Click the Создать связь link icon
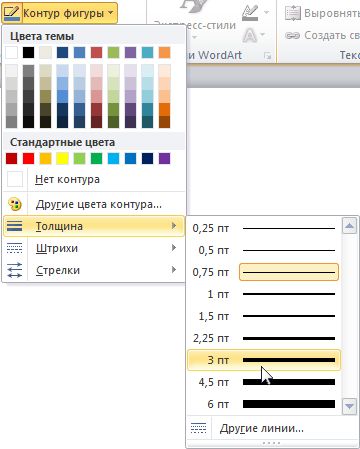360x449 pixels. click(293, 35)
